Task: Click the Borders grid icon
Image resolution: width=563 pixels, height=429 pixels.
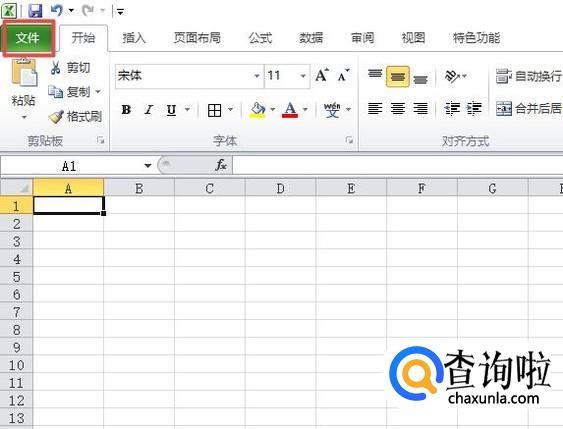Action: [214, 110]
